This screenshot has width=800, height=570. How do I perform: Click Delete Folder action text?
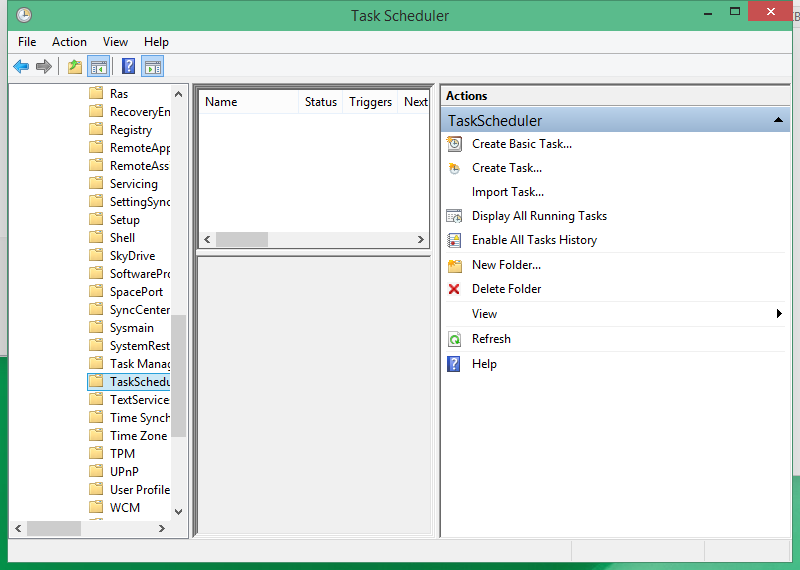pyautogui.click(x=506, y=289)
